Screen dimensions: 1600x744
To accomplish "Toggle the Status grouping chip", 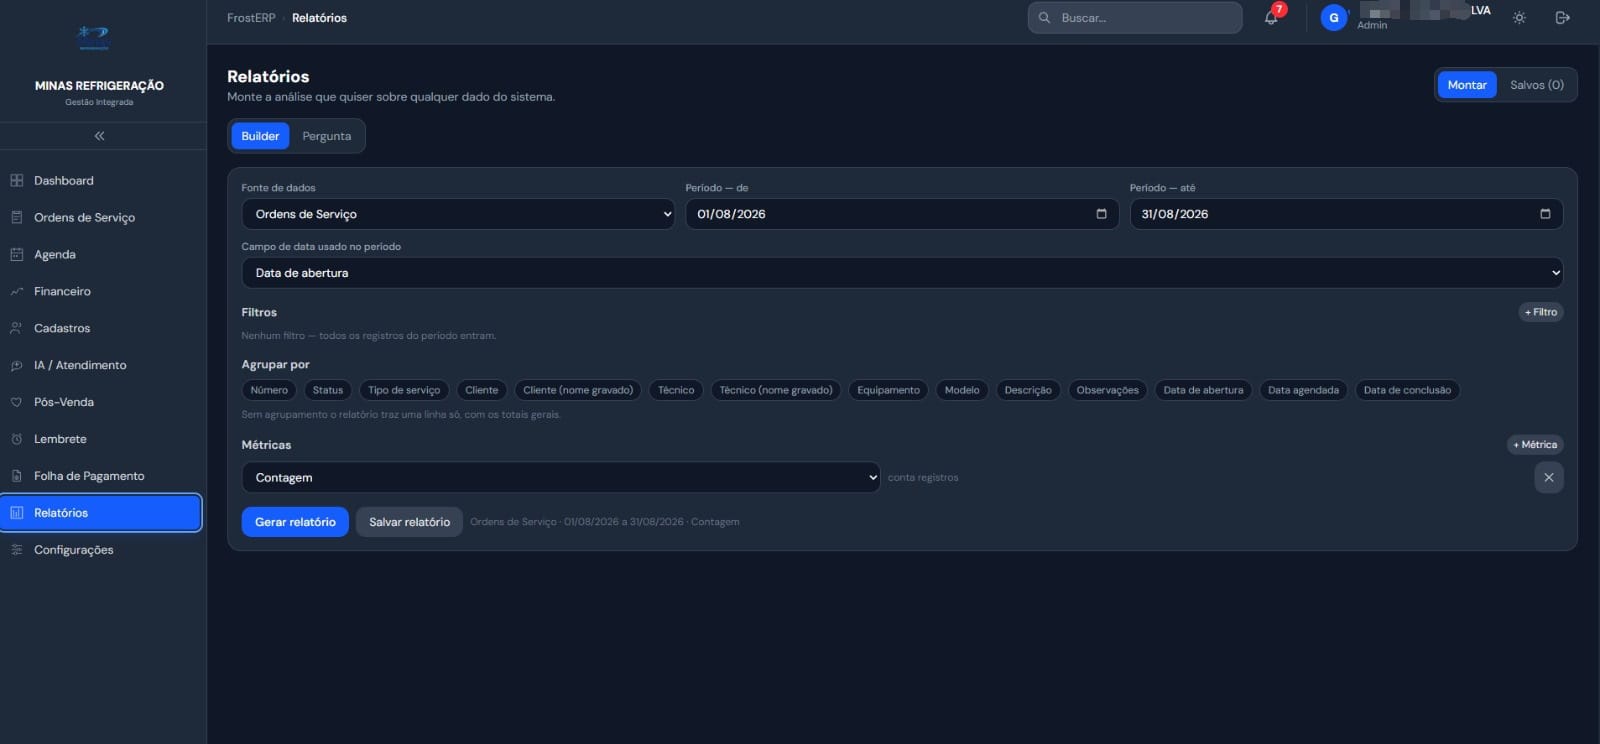I will [x=327, y=390].
